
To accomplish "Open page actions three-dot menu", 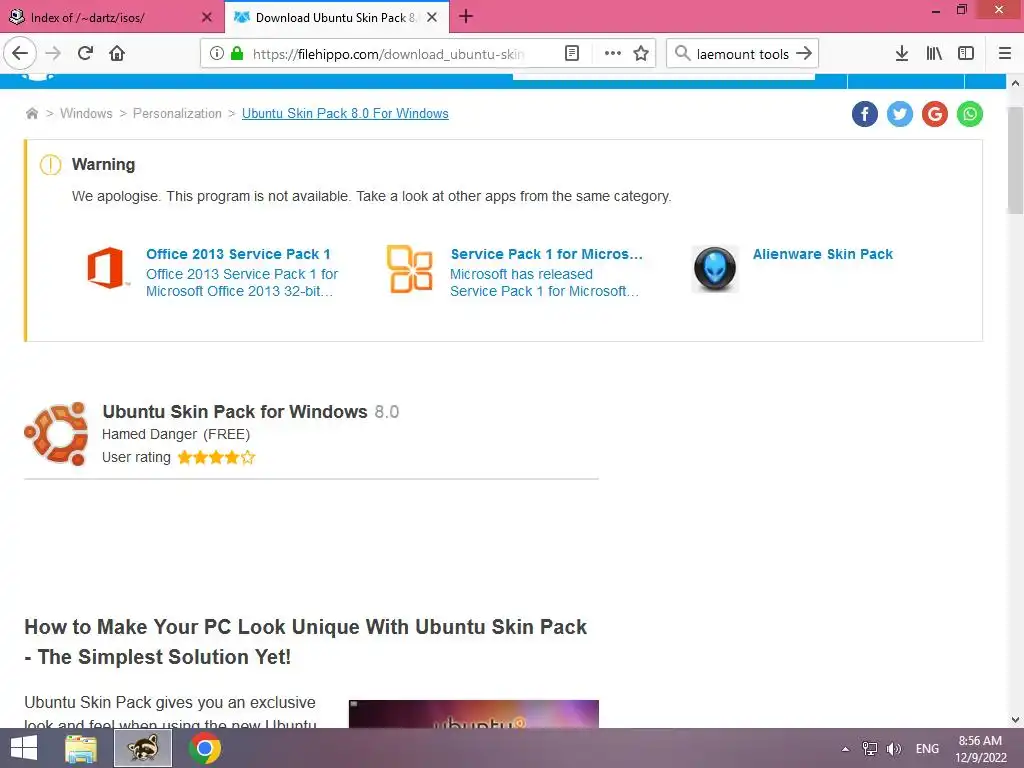I will (x=613, y=54).
